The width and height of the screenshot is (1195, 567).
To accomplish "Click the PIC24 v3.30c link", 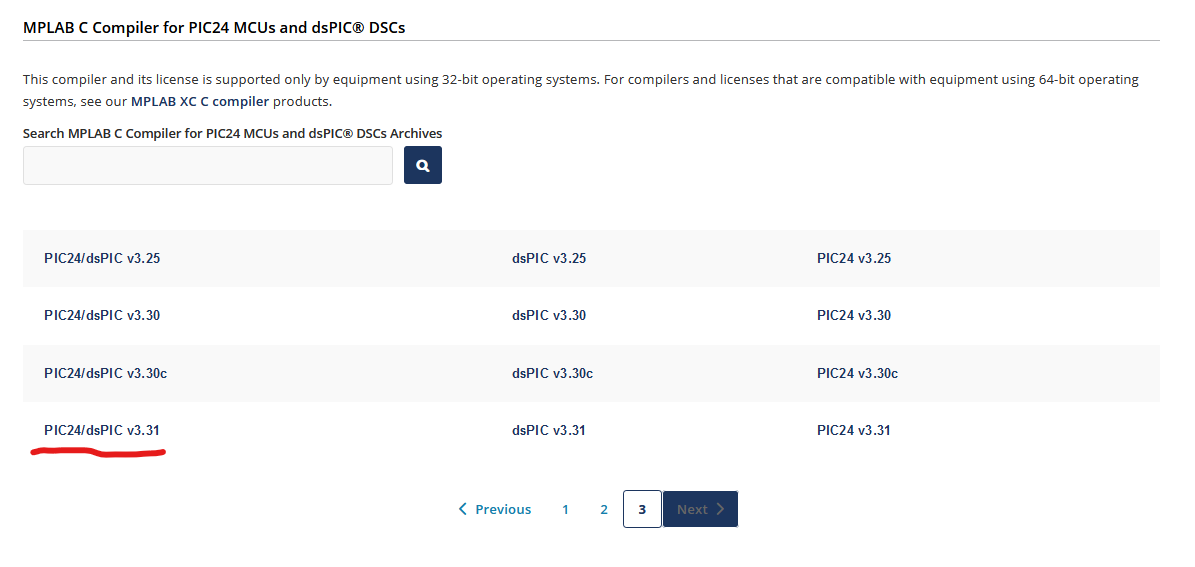I will [x=857, y=373].
